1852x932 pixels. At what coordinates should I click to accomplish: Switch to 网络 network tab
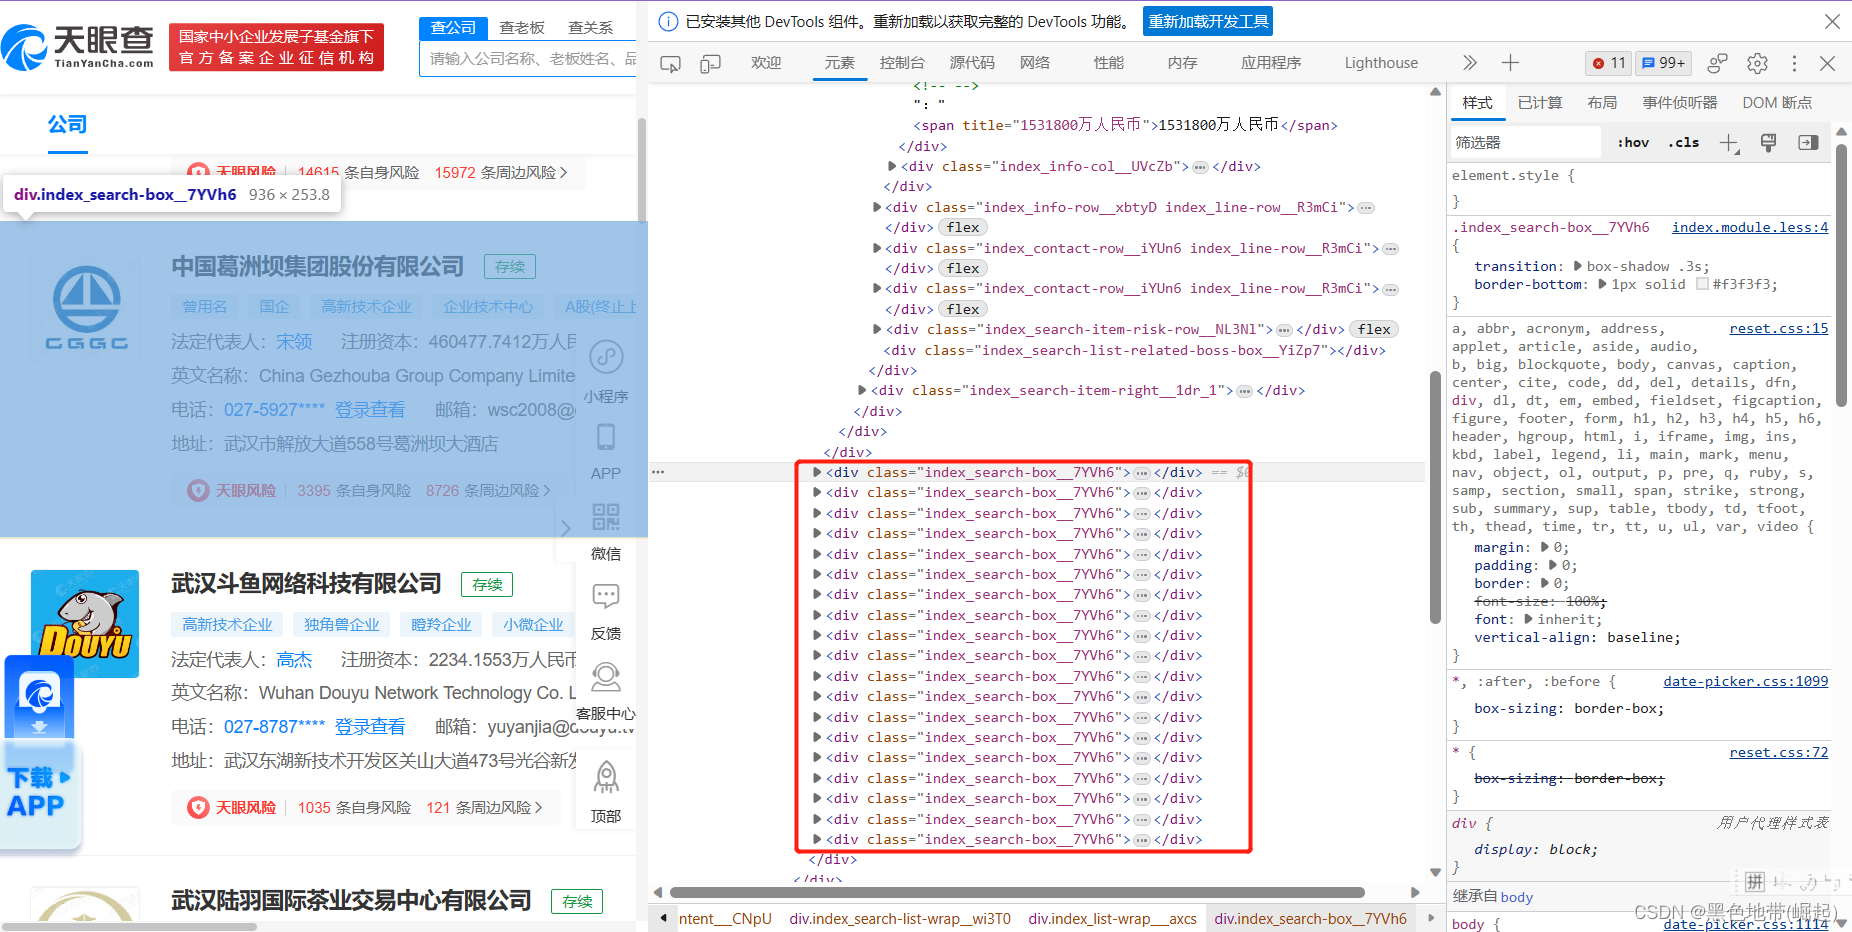[1035, 62]
